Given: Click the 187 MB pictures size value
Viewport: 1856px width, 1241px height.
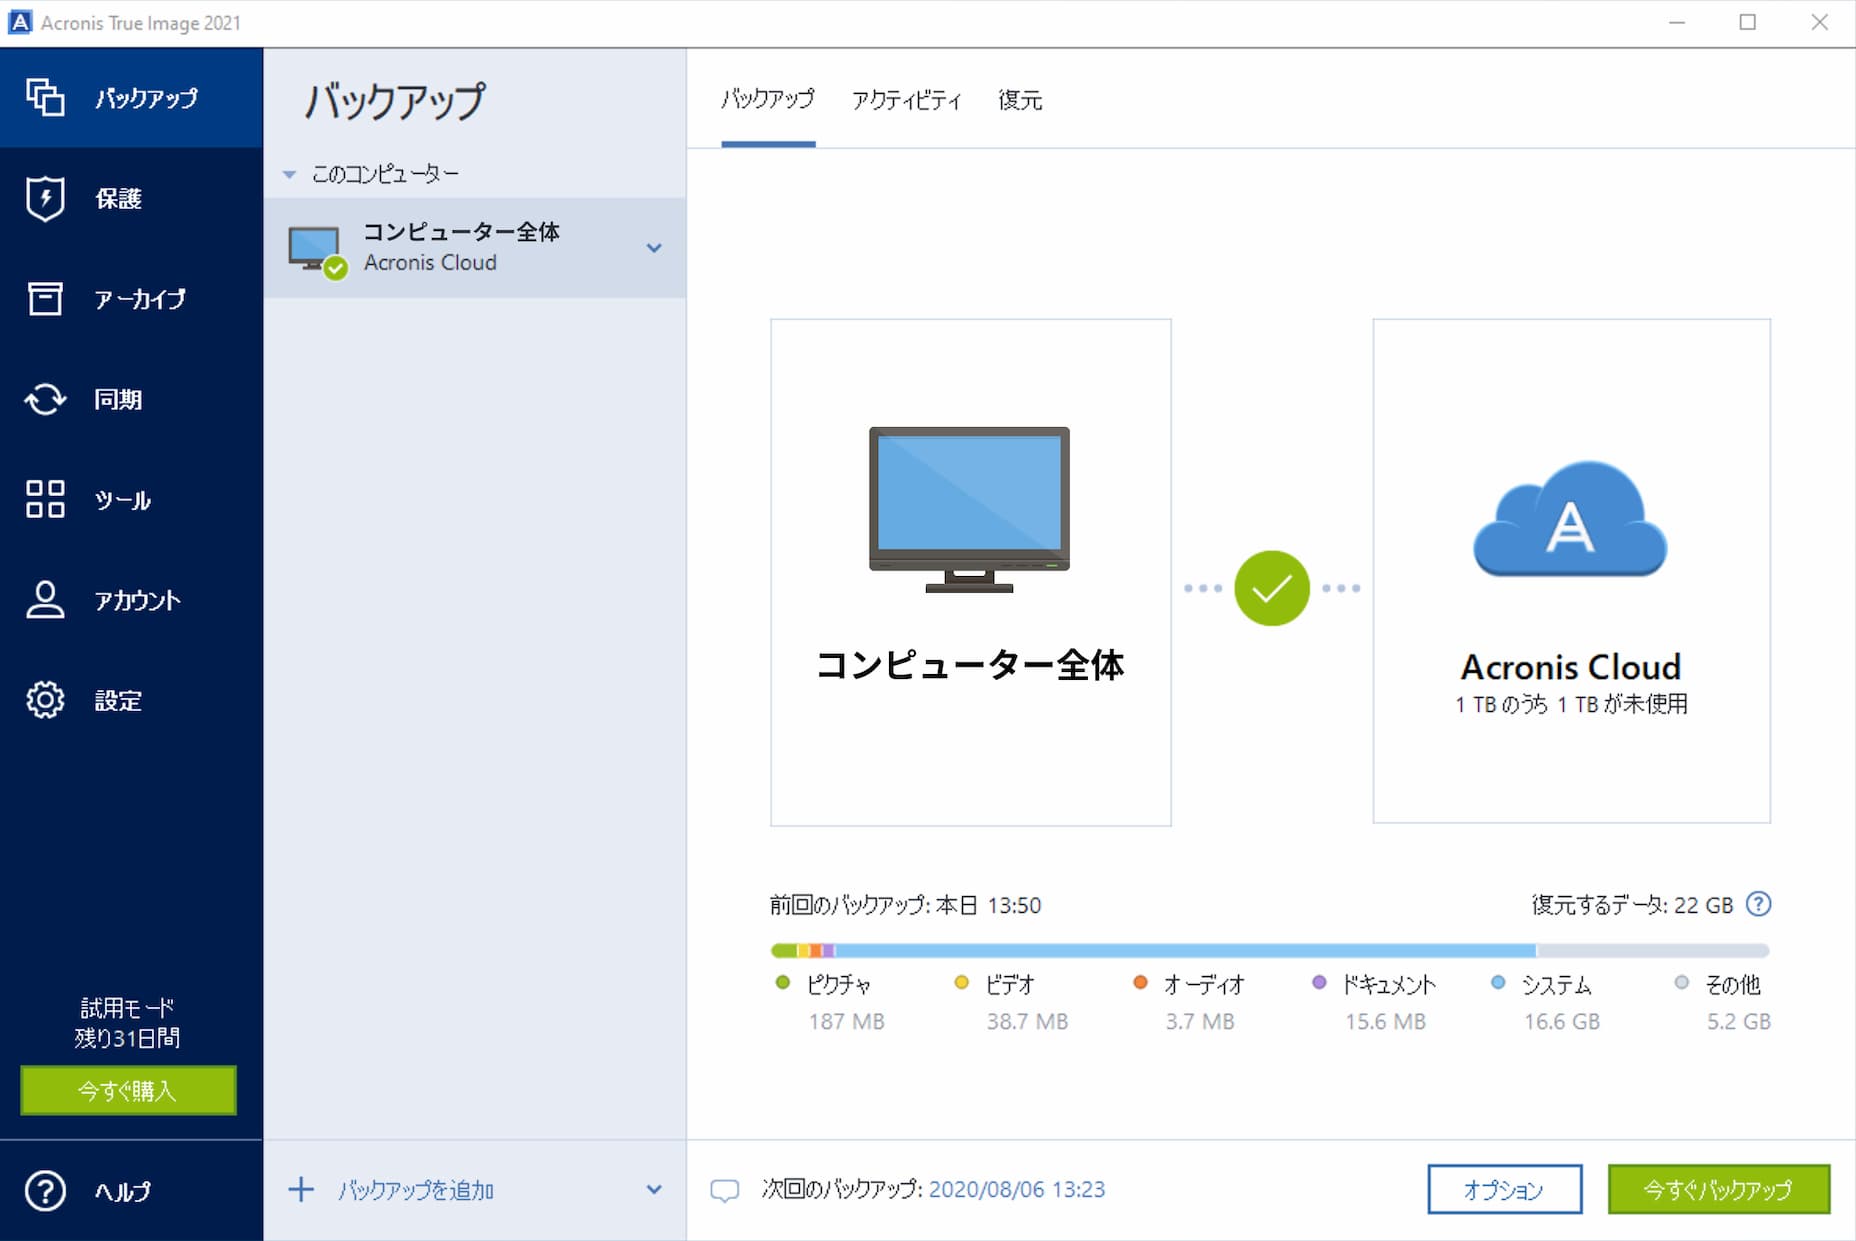Looking at the screenshot, I should [x=846, y=1021].
